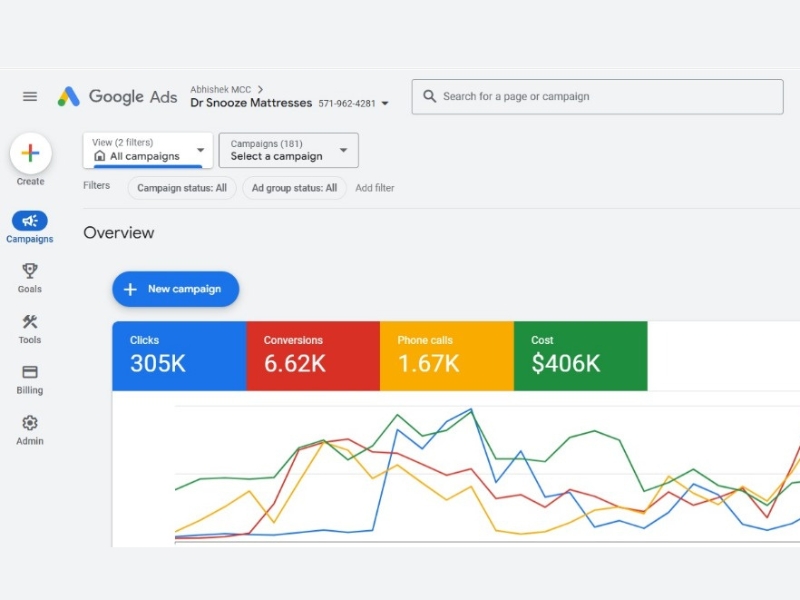Screen dimensions: 800x600
Task: Click the blue line peak in the chart
Action: (471, 409)
